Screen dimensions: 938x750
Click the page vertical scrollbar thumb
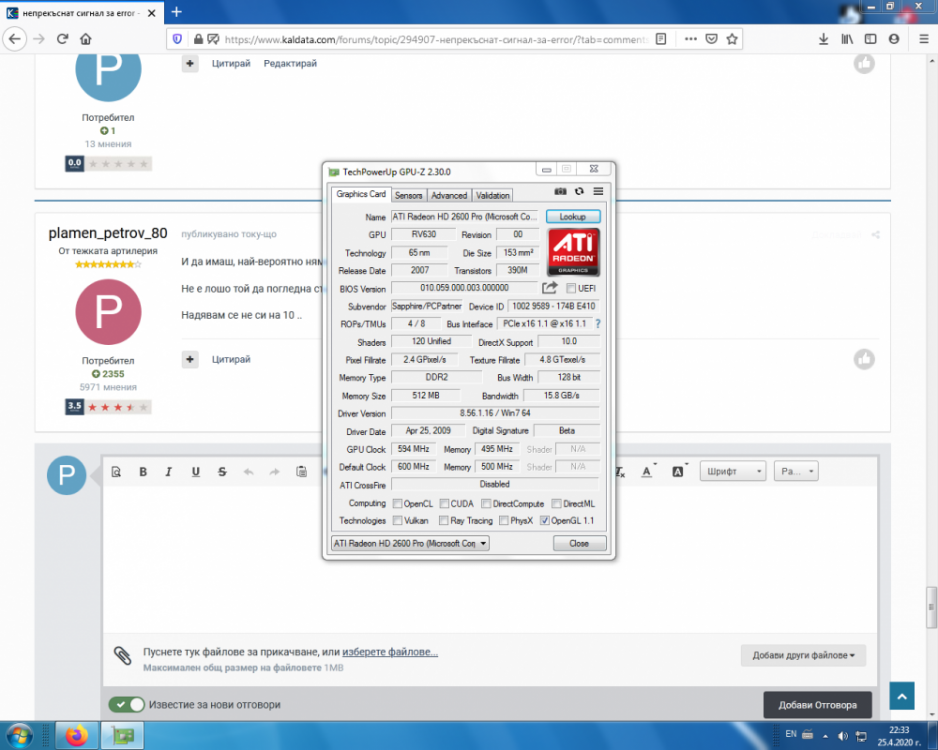click(931, 607)
